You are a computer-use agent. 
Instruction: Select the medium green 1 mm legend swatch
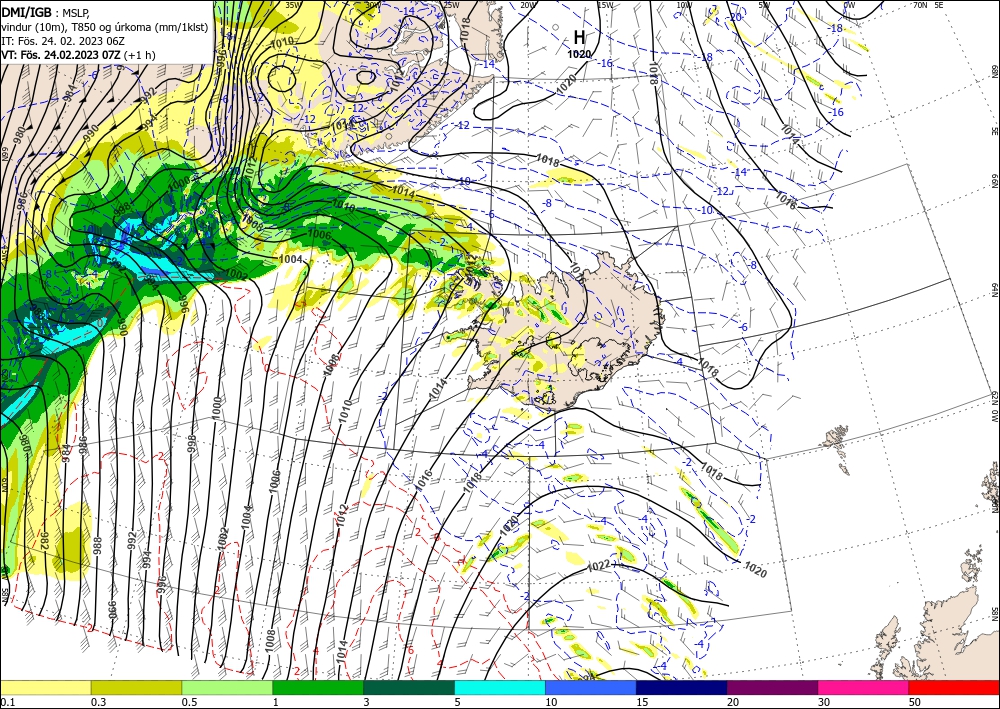[x=318, y=687]
